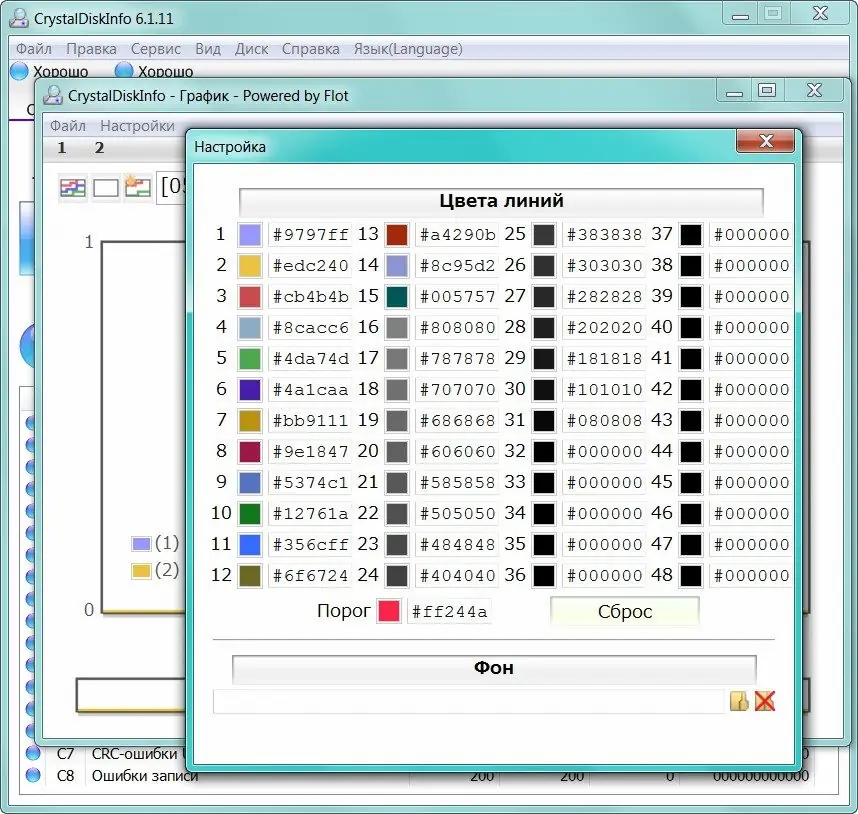Edit line 20 hex field #606060
The height and width of the screenshot is (814, 858).
pyautogui.click(x=457, y=452)
